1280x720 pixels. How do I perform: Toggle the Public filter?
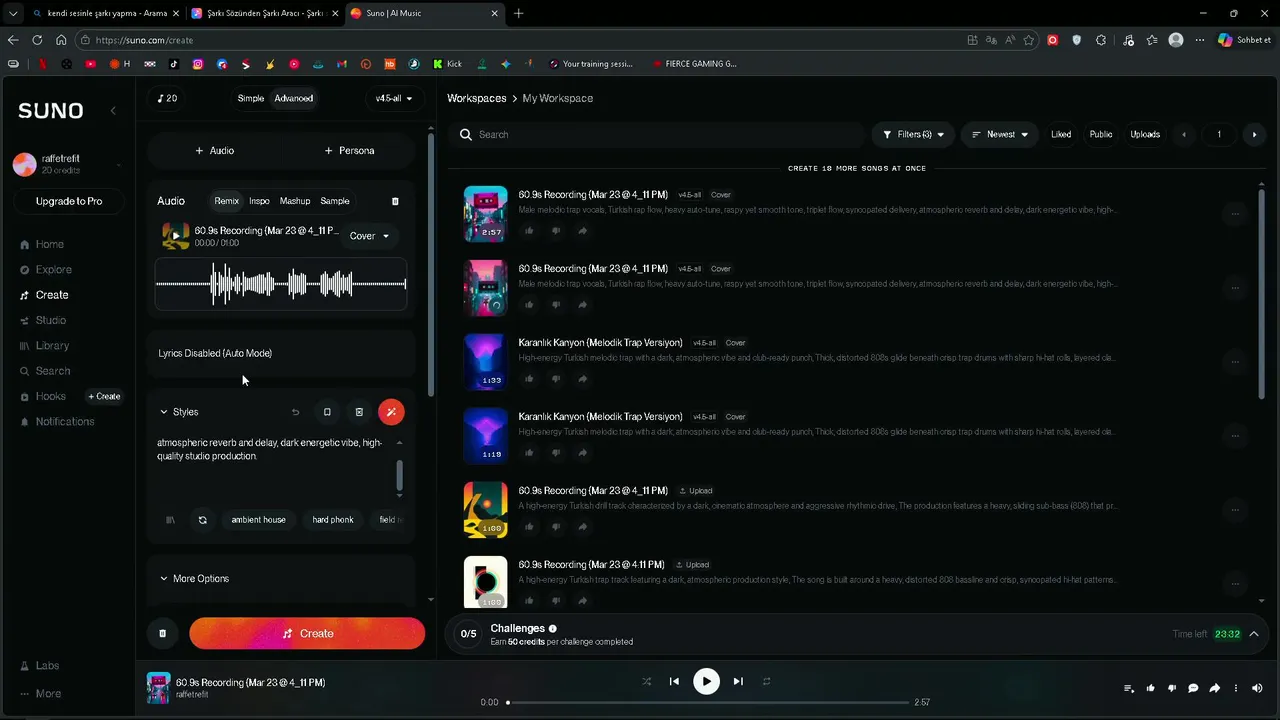tap(1101, 134)
